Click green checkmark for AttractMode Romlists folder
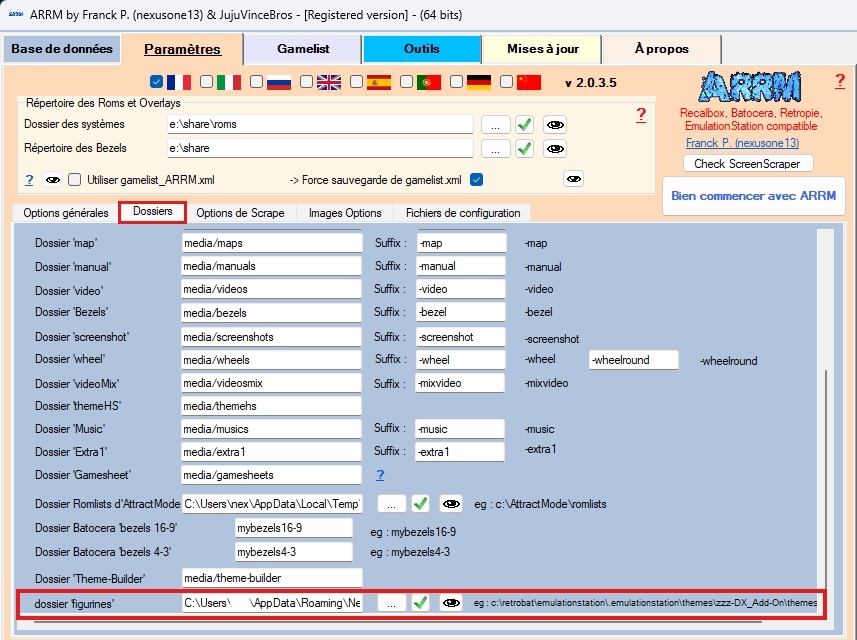This screenshot has width=857, height=640. (421, 504)
